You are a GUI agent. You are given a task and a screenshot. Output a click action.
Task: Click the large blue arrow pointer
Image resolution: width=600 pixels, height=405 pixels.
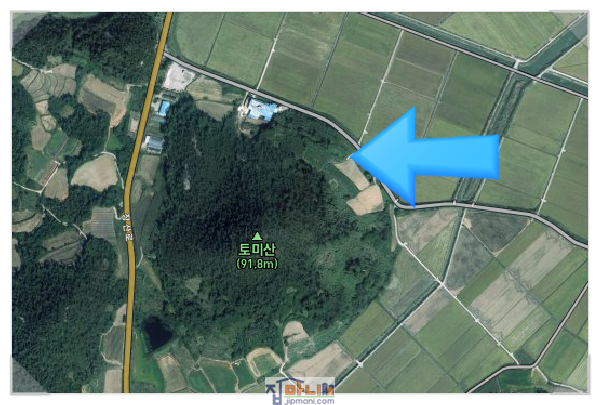425,157
